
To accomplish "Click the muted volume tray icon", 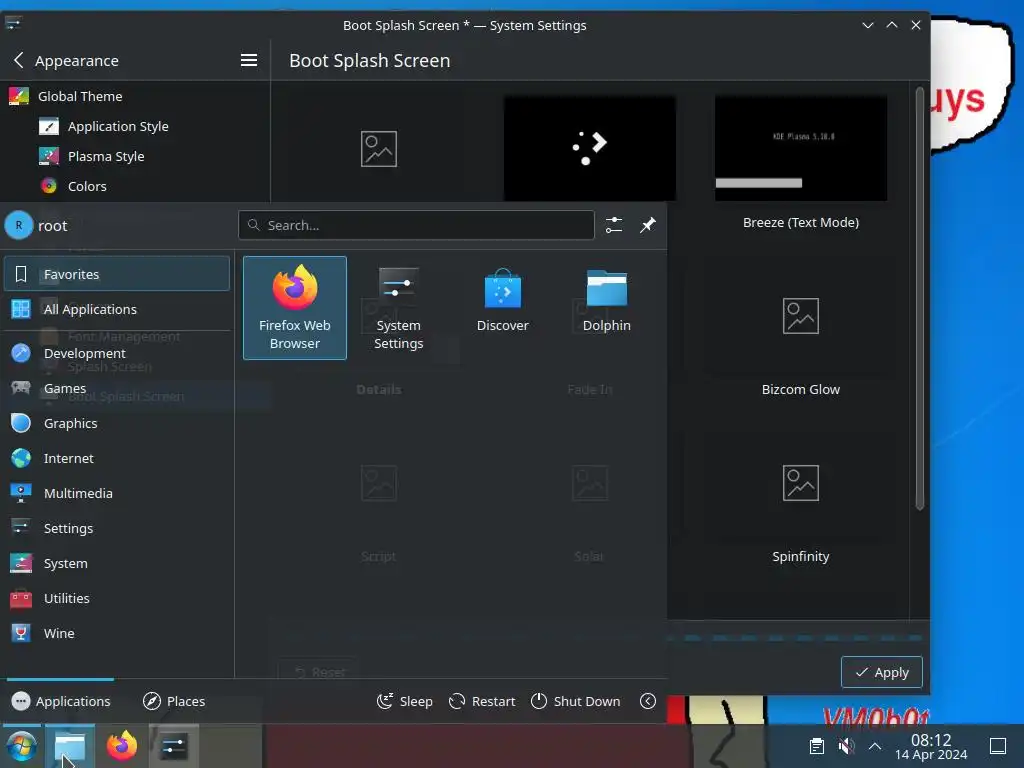I will click(846, 746).
